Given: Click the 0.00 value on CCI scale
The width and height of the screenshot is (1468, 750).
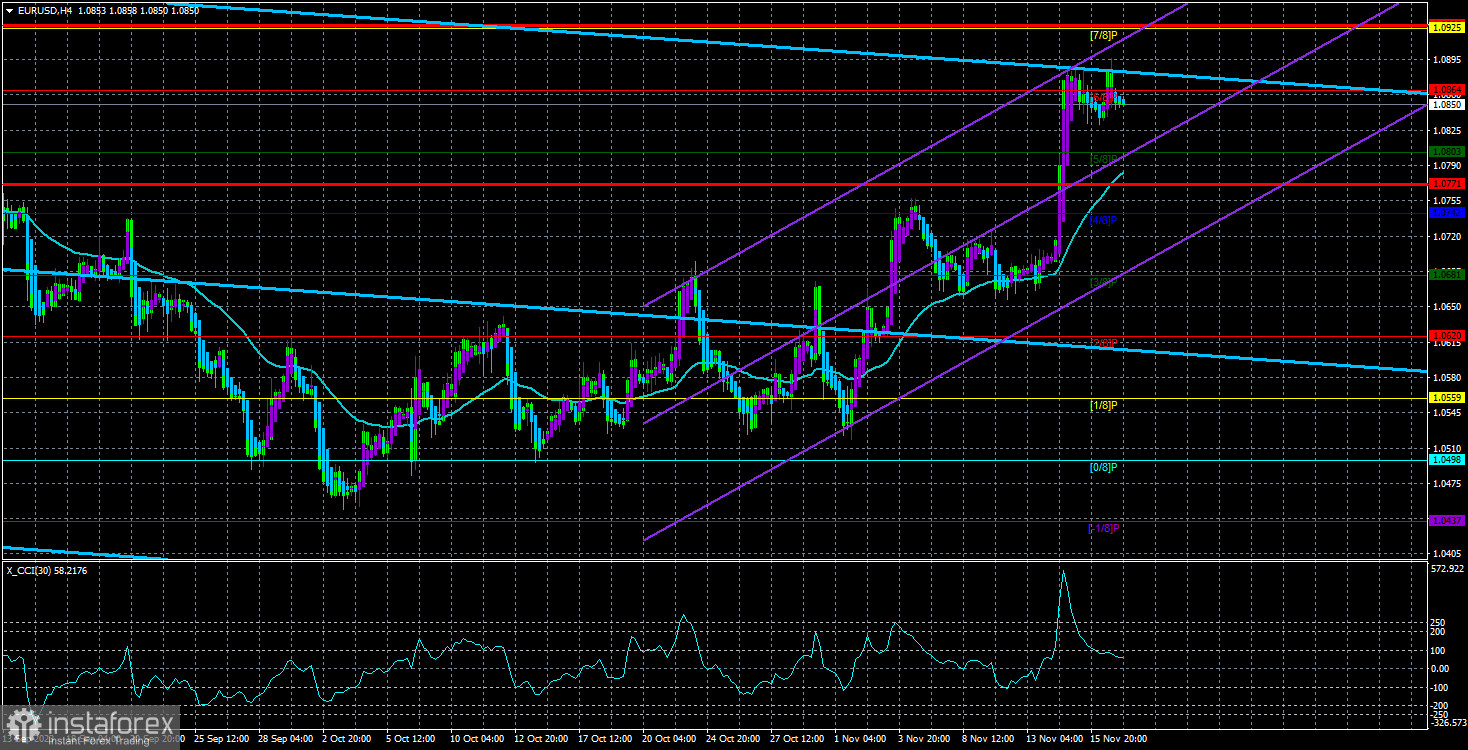Looking at the screenshot, I should click(1441, 668).
